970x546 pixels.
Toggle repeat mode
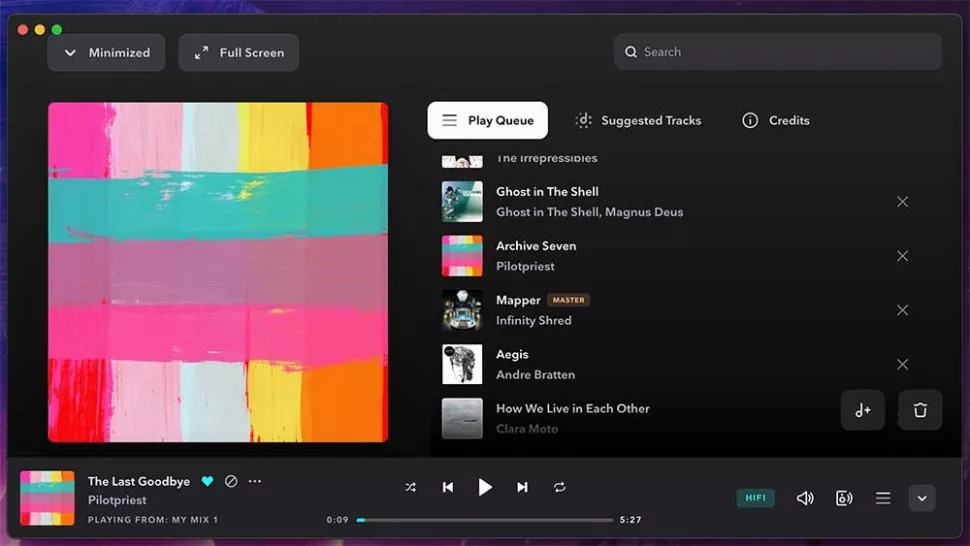560,487
